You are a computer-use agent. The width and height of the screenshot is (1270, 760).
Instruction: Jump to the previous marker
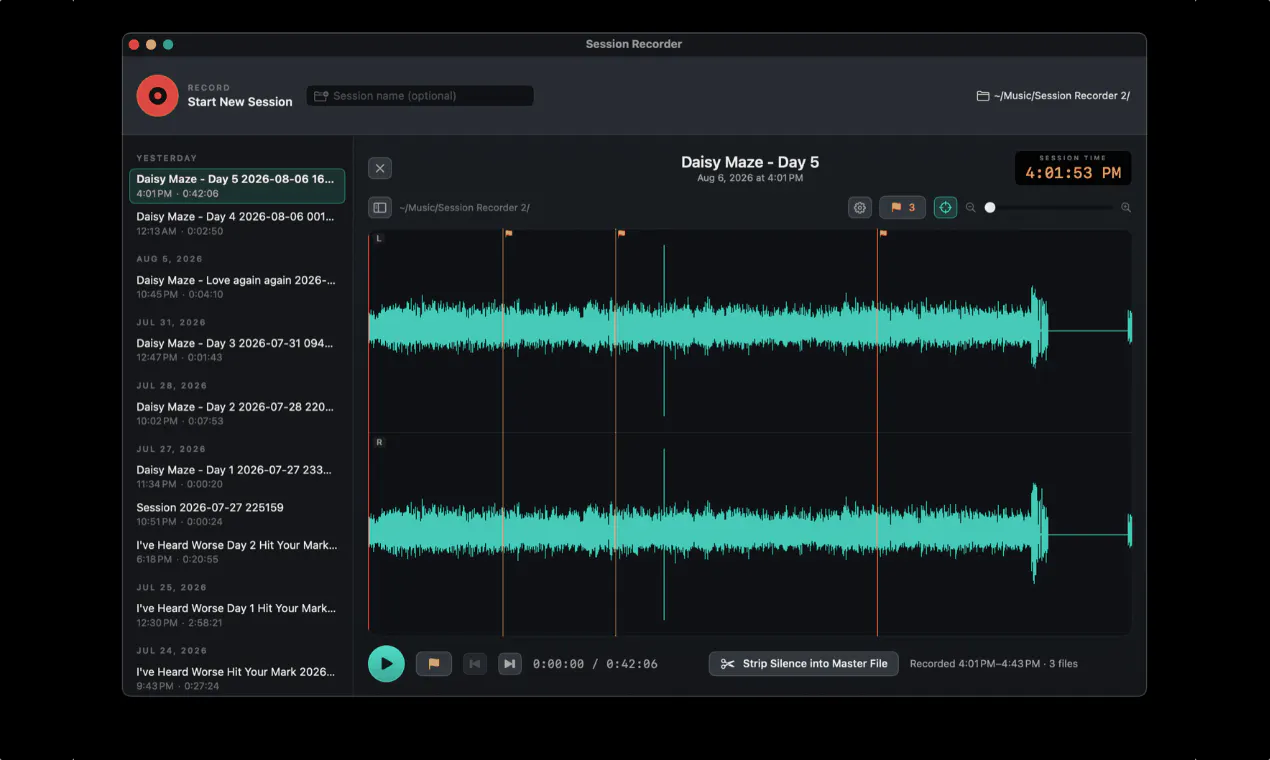[475, 664]
